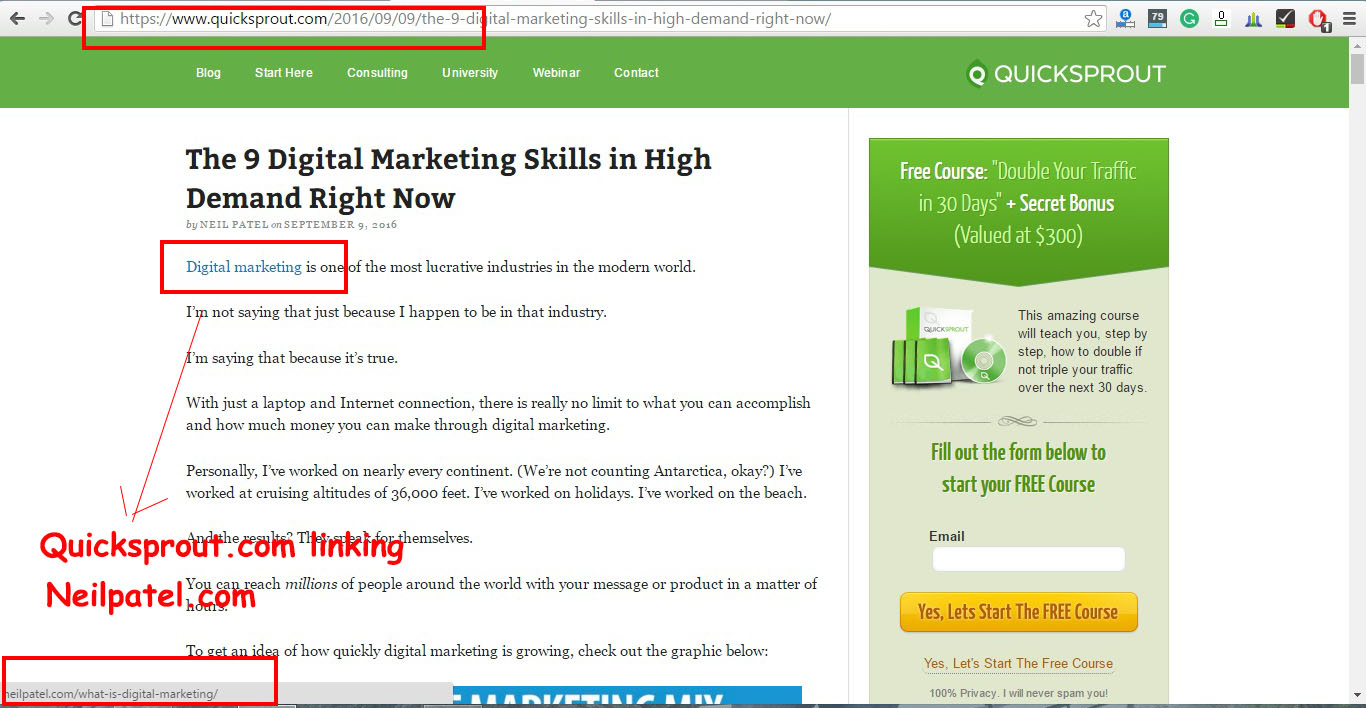Click the "Free Course:" banner heading
1366x708 pixels.
(943, 171)
